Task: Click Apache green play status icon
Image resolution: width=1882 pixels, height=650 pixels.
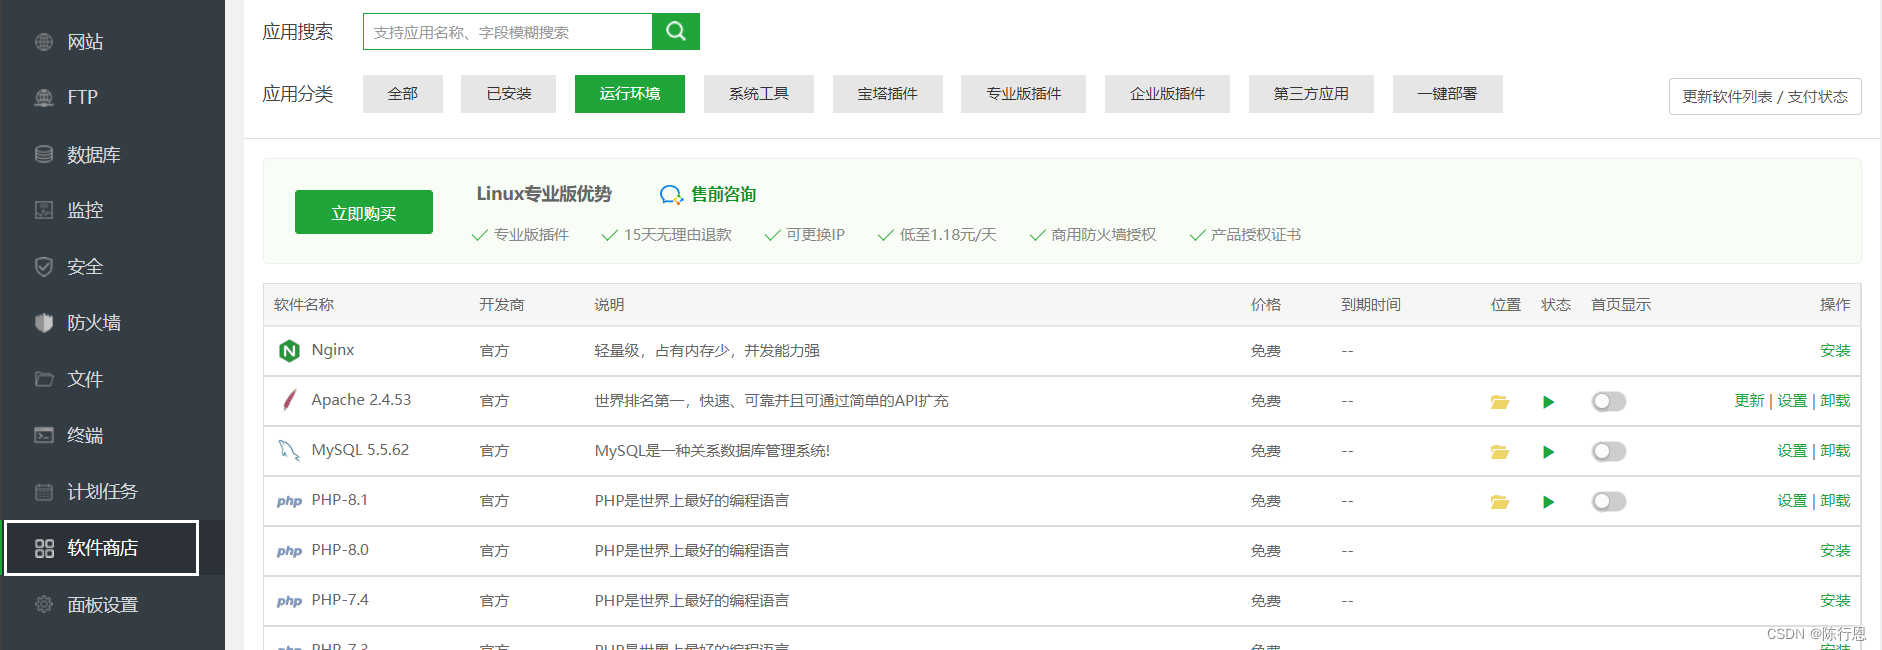Action: 1548,402
